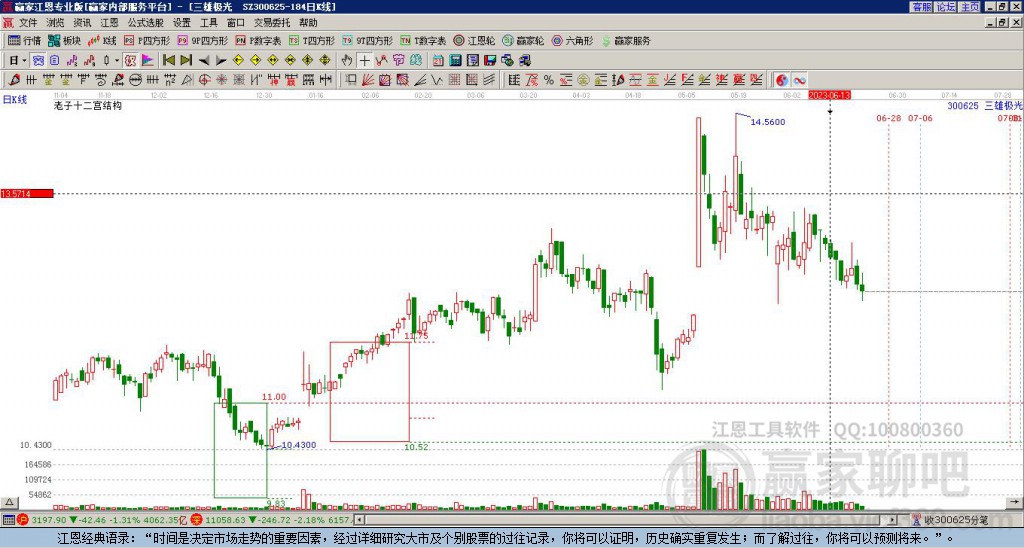Screen dimensions: 1024x548
Task: Click the 行情 toolbar button
Action: (x=24, y=40)
